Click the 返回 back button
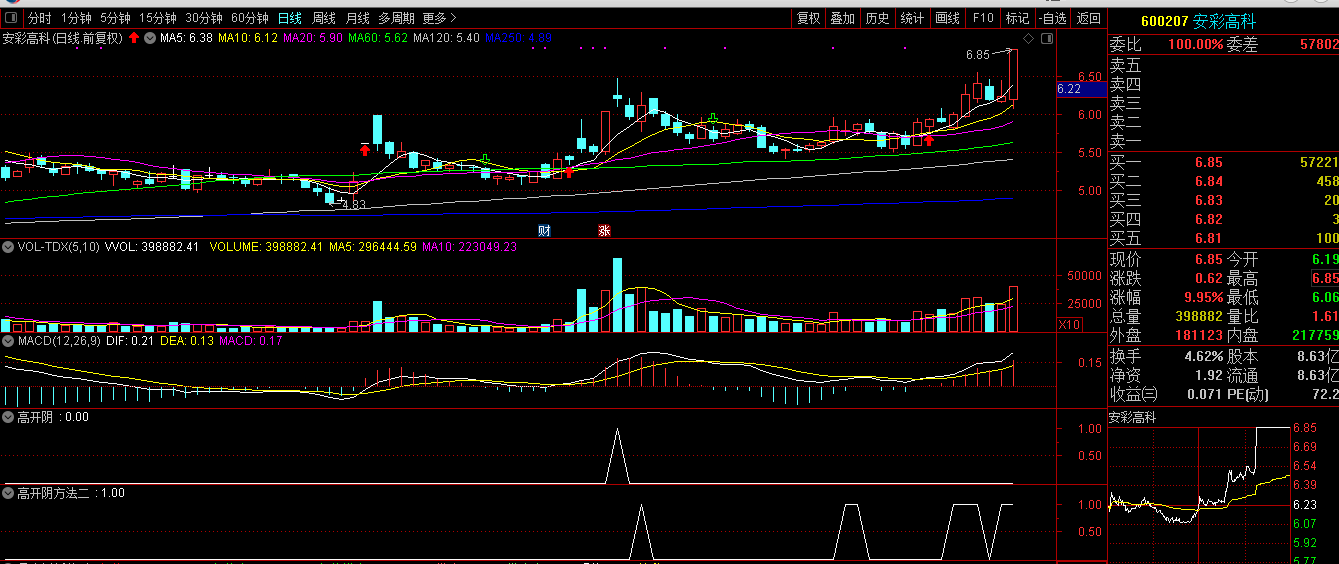Image resolution: width=1339 pixels, height=564 pixels. (x=1088, y=18)
